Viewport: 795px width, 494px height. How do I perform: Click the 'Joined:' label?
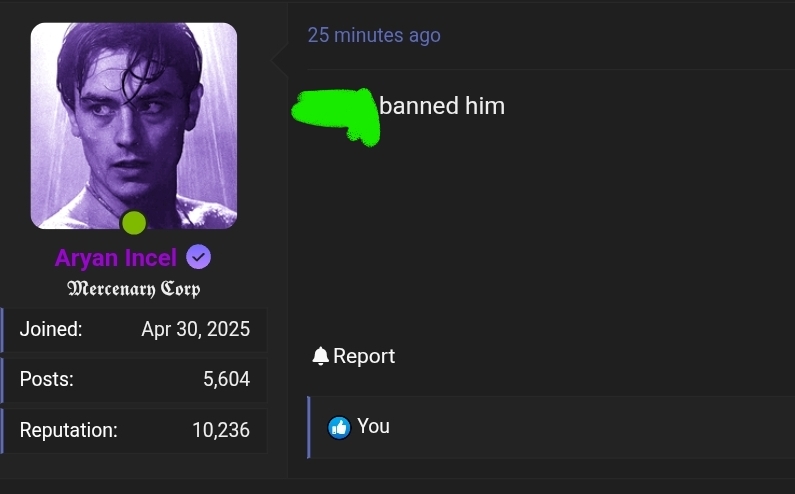[51, 329]
